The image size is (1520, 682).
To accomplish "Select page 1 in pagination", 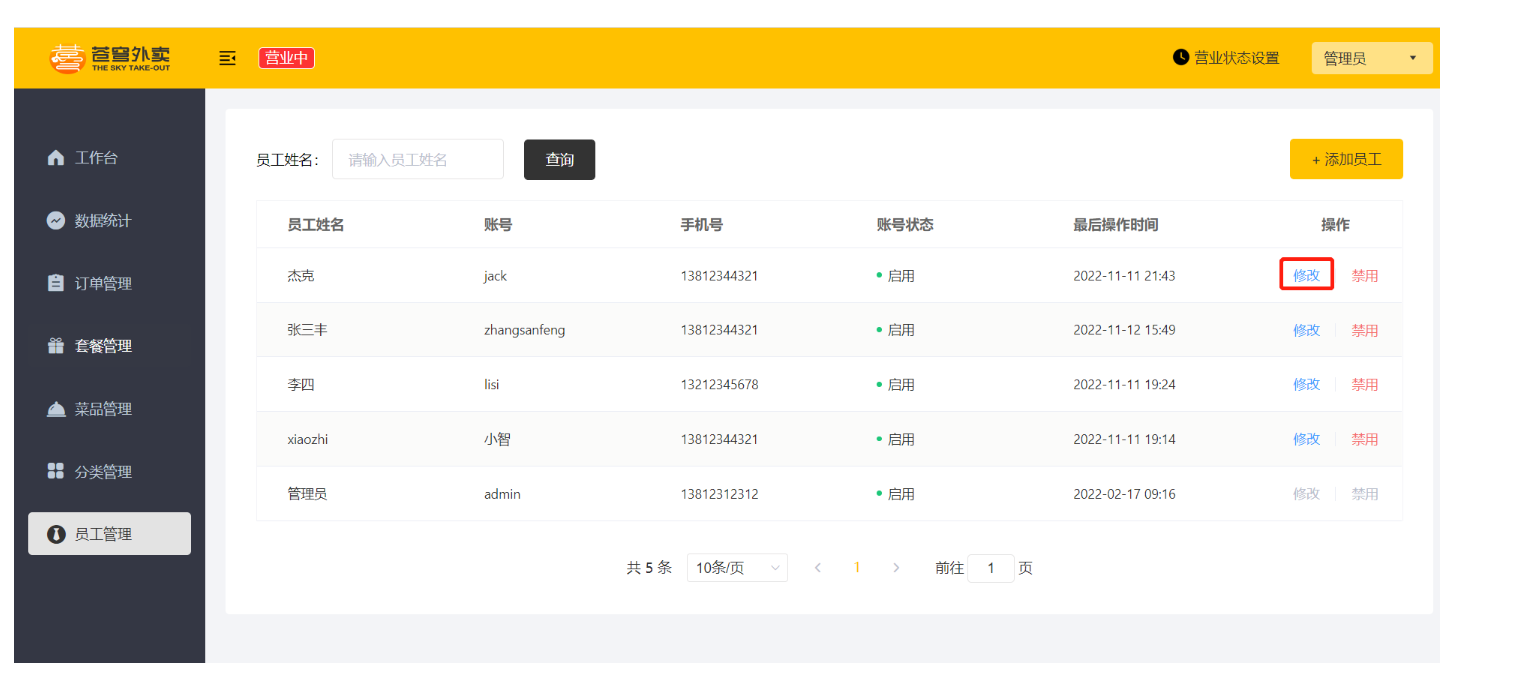I will tap(857, 568).
